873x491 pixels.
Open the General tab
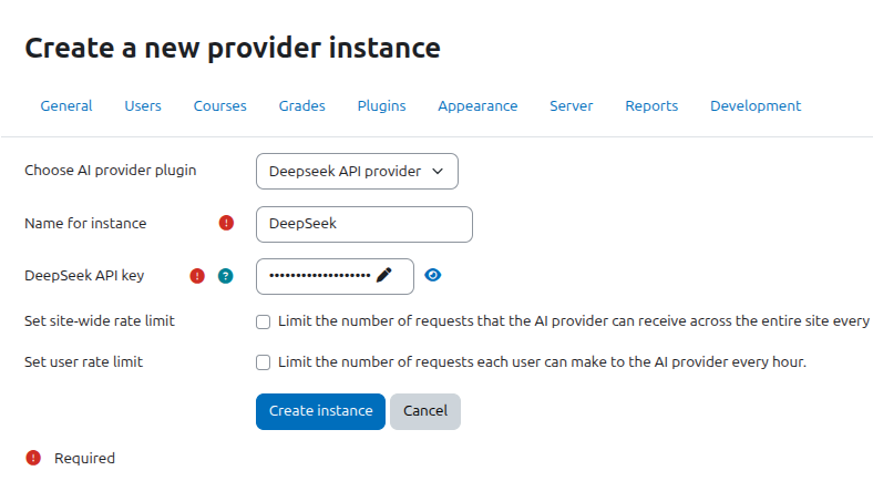pyautogui.click(x=66, y=106)
